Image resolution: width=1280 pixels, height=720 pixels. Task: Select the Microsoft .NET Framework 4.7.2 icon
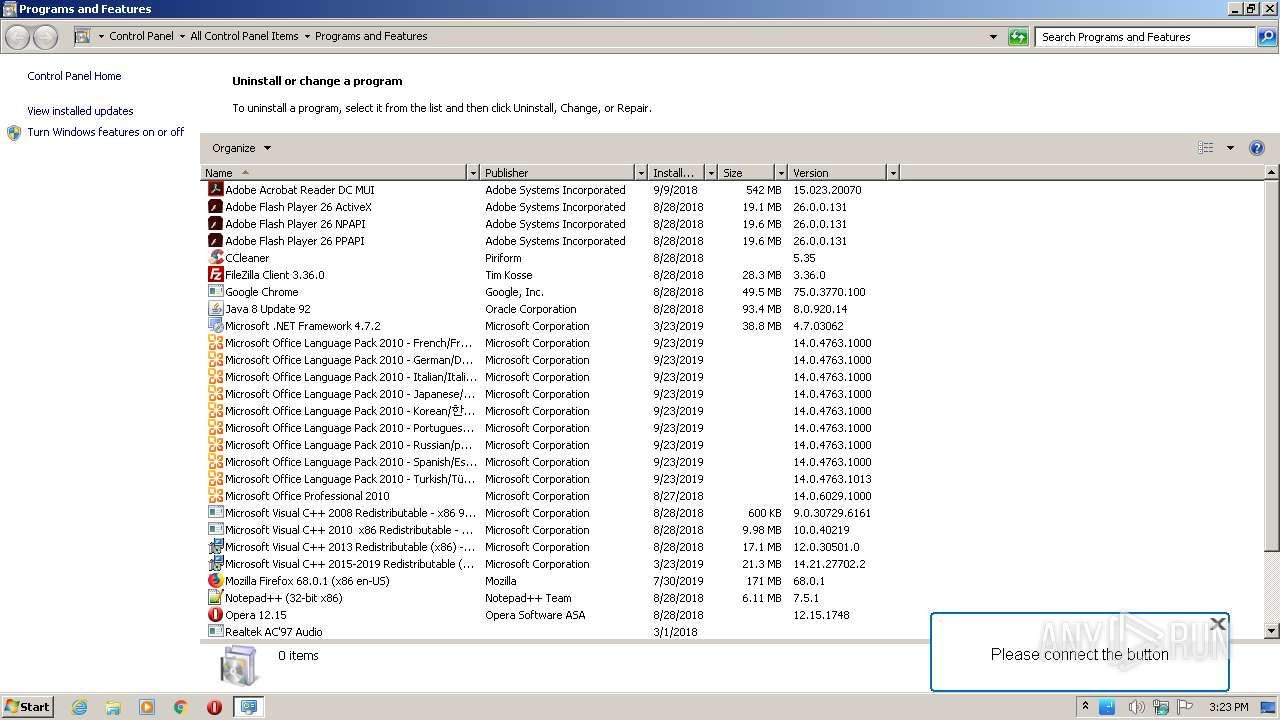tap(215, 326)
